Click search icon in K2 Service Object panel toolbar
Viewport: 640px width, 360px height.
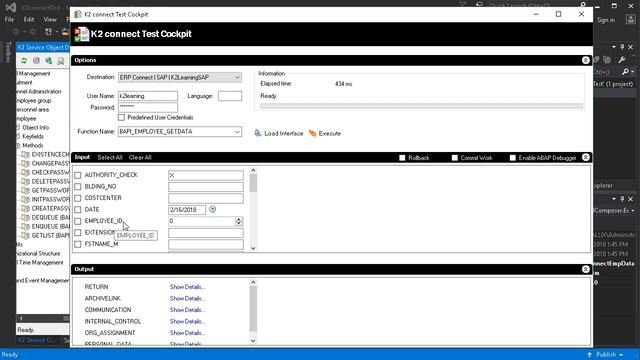coord(49,61)
